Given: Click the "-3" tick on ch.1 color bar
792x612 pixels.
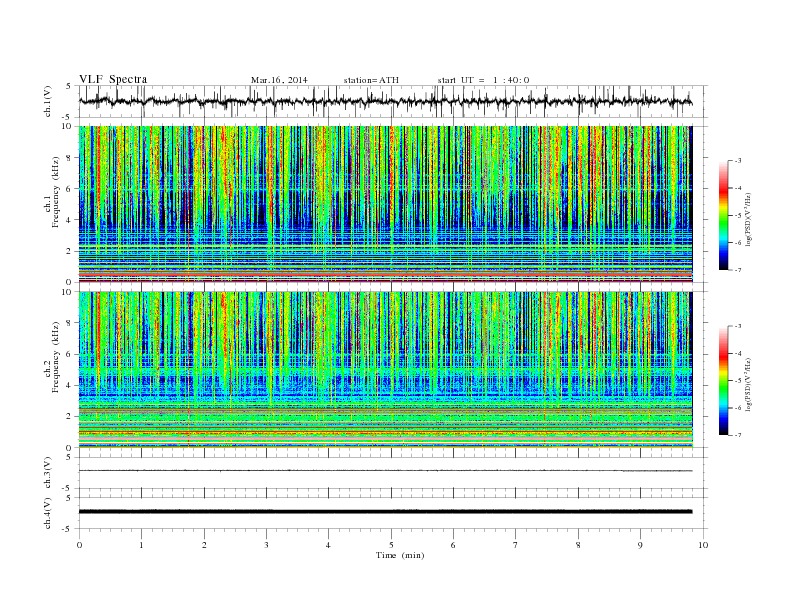Looking at the screenshot, I should pyautogui.click(x=737, y=161).
